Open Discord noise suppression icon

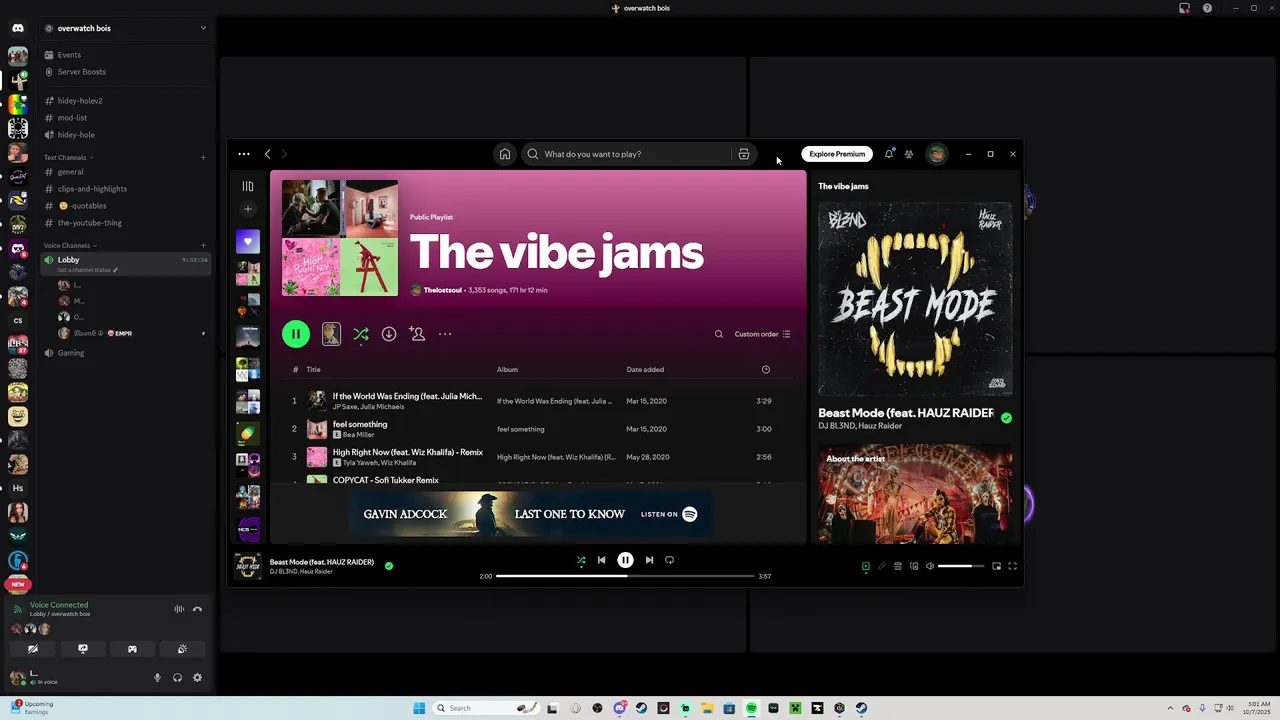[x=179, y=609]
